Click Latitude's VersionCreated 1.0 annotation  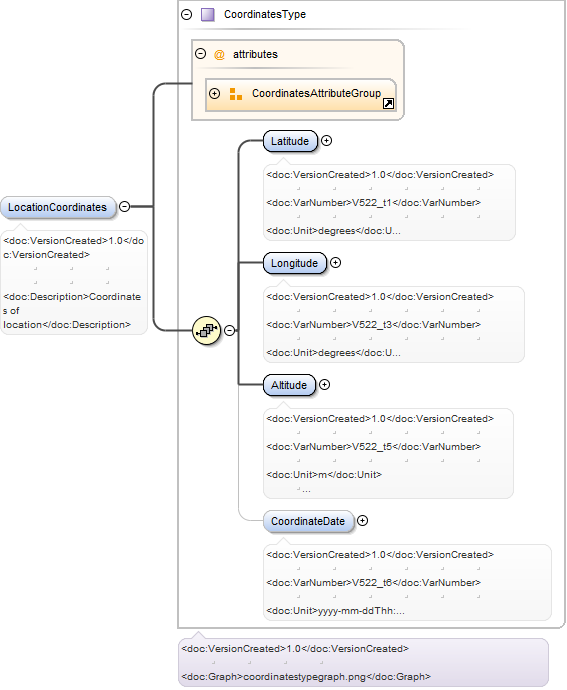380,175
